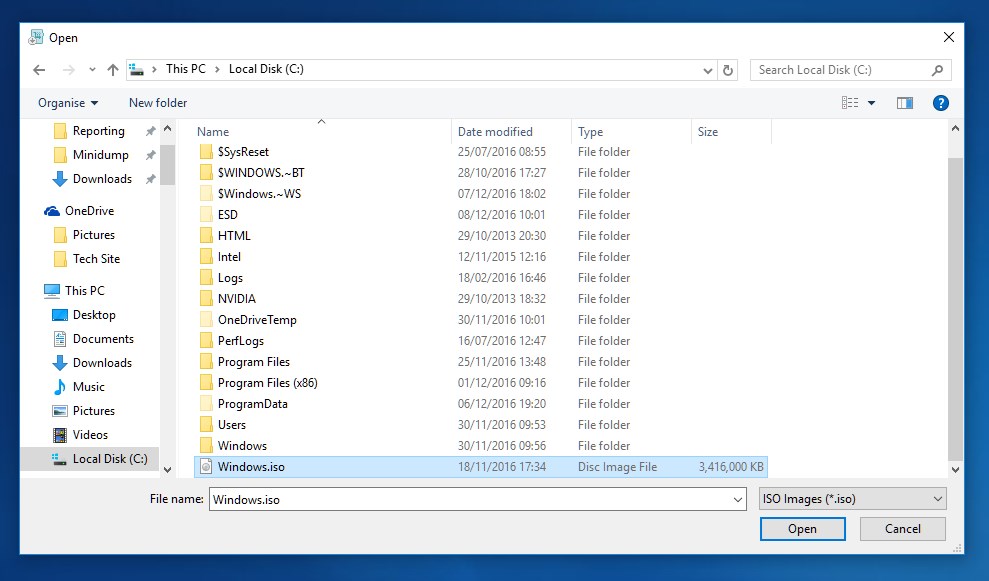Select the NVIDIA folder icon
Image resolution: width=989 pixels, height=581 pixels.
coord(206,299)
